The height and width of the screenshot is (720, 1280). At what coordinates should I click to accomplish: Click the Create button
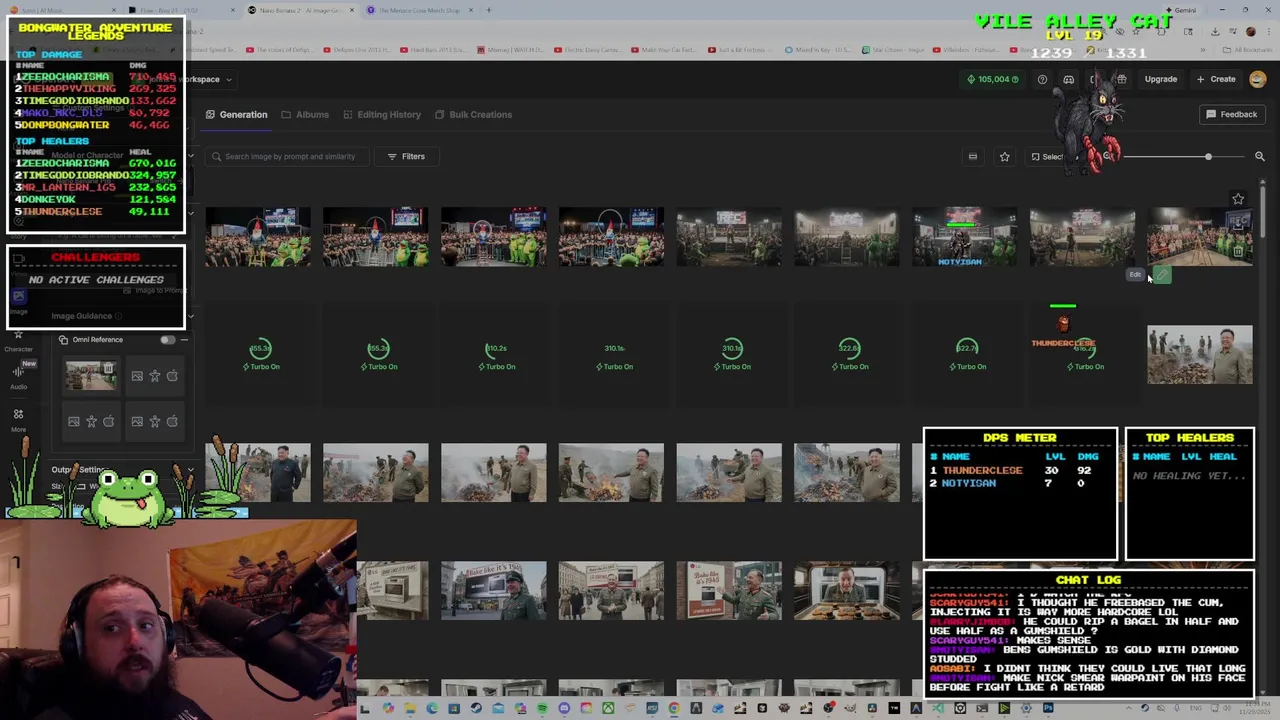1216,79
